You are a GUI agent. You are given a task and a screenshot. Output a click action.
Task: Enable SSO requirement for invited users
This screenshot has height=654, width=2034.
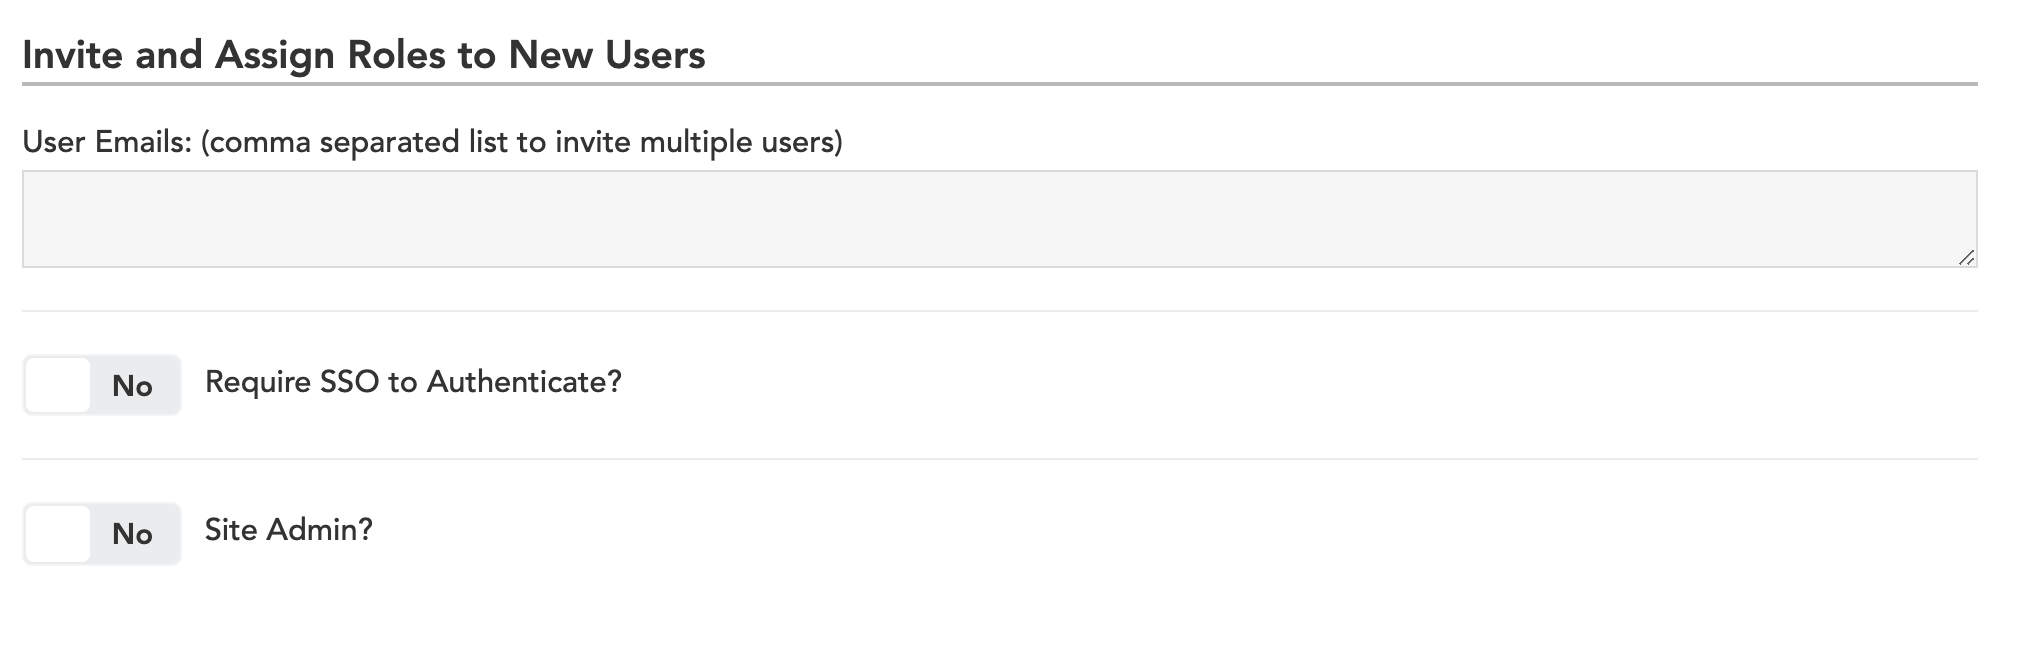pyautogui.click(x=102, y=385)
